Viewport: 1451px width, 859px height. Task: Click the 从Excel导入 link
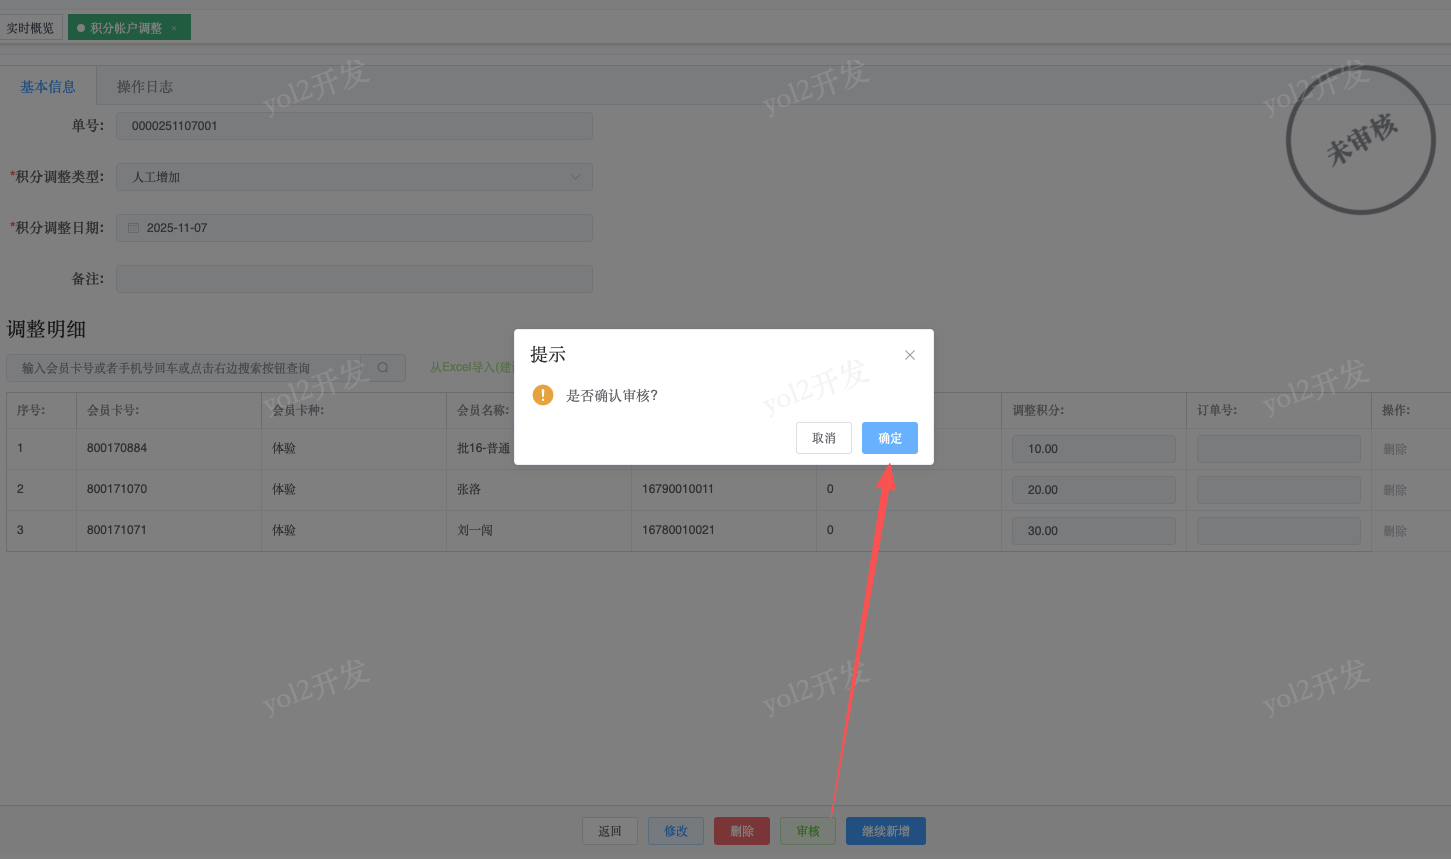tap(470, 367)
